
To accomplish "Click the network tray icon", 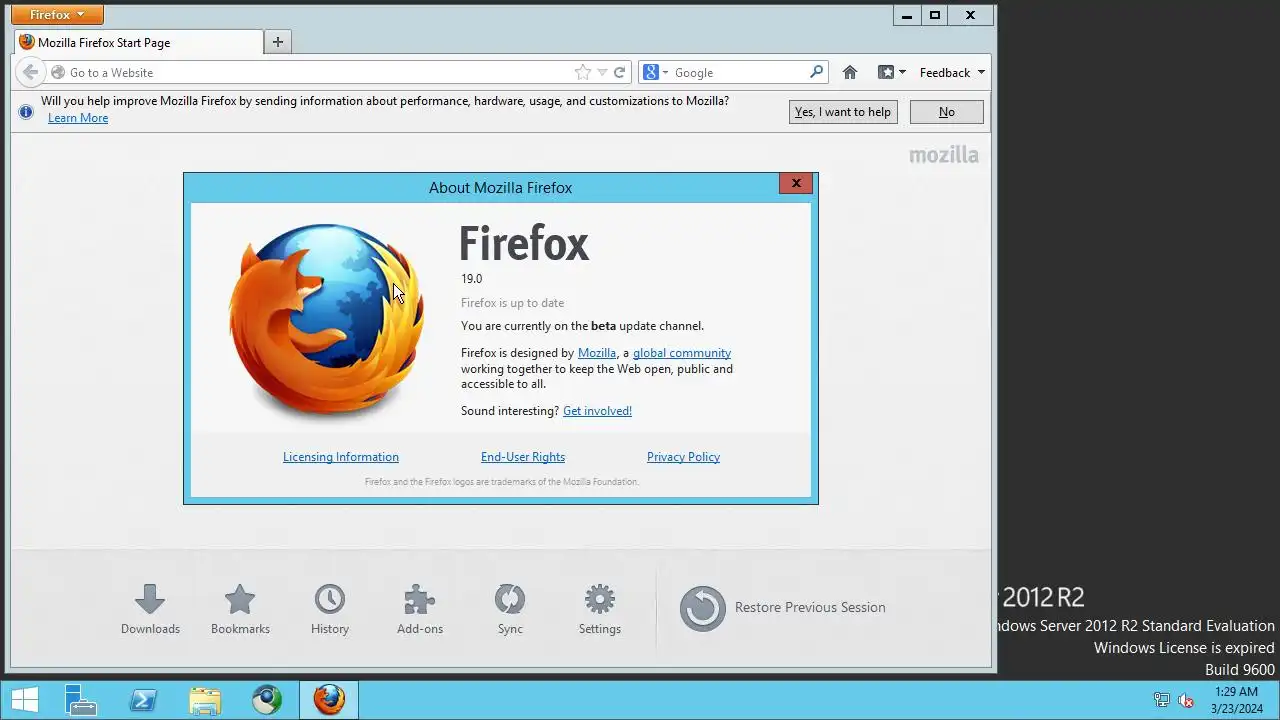I will [x=1162, y=700].
